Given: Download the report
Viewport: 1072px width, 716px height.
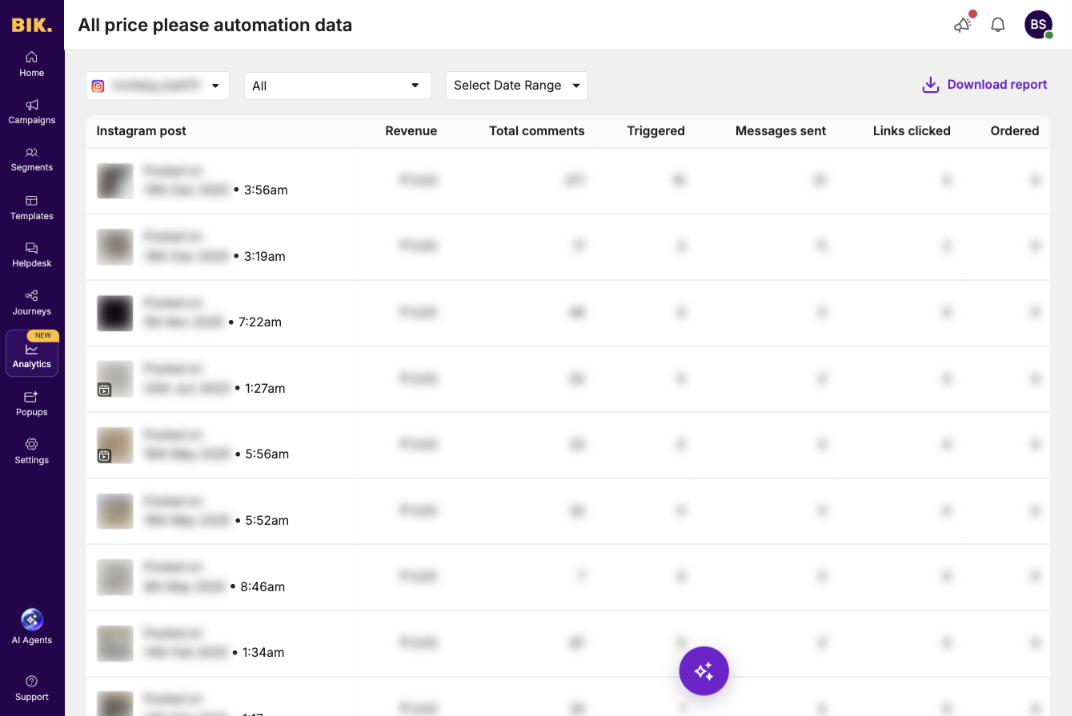Looking at the screenshot, I should (984, 85).
